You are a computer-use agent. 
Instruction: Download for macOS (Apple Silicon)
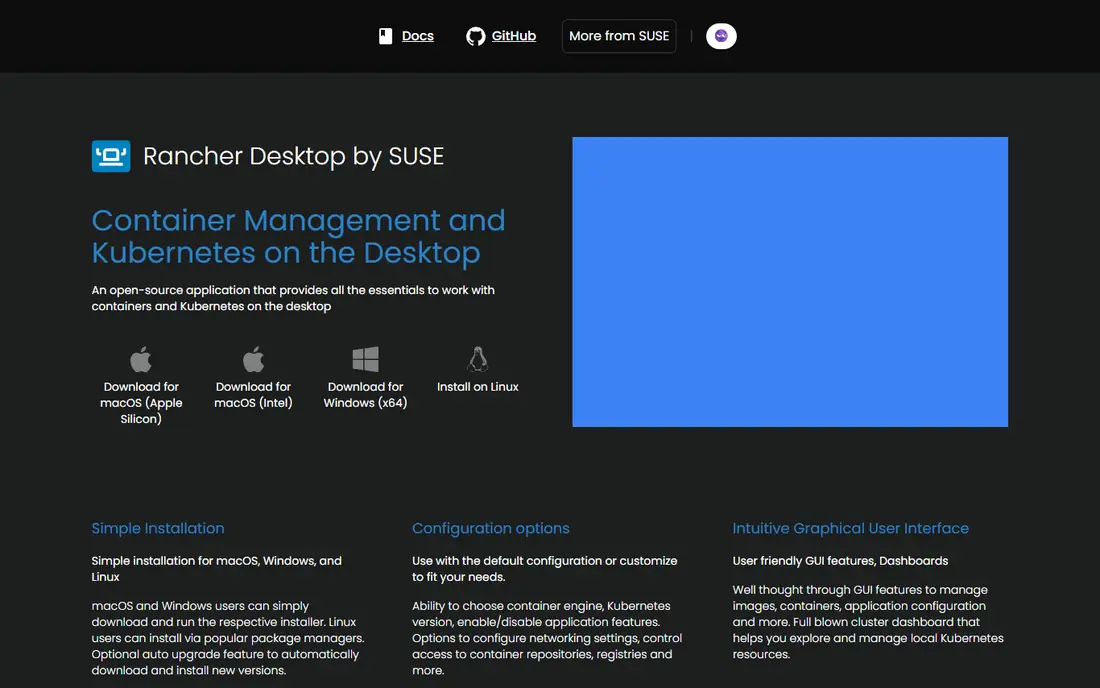(x=141, y=403)
